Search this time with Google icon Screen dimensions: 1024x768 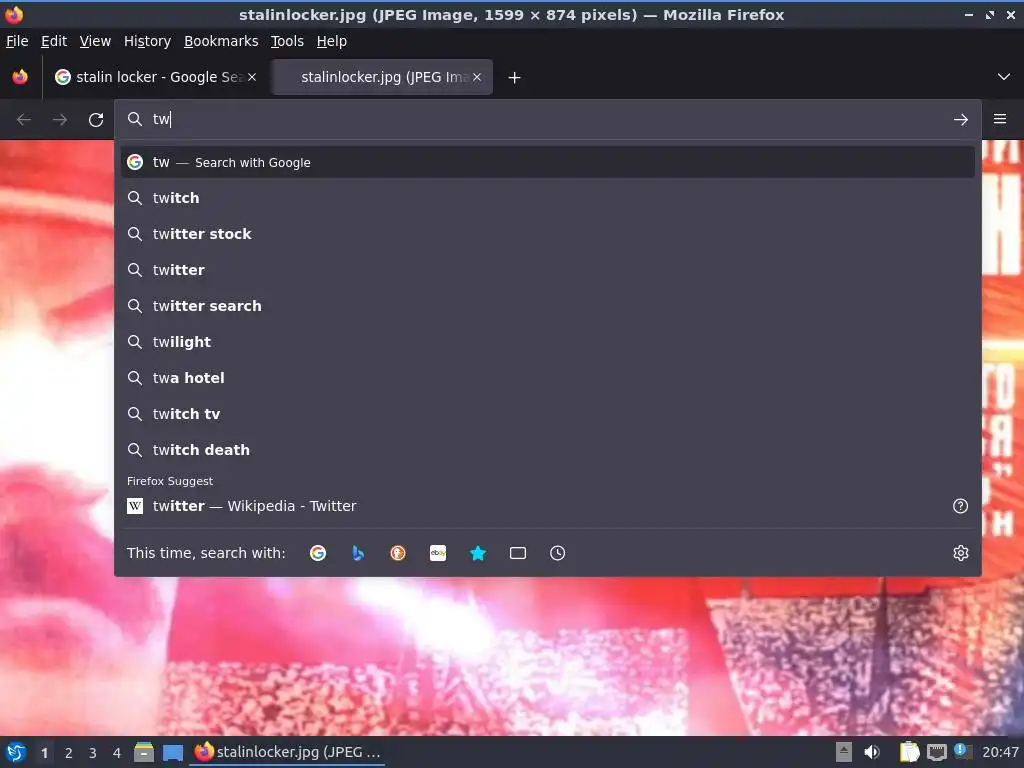click(318, 553)
